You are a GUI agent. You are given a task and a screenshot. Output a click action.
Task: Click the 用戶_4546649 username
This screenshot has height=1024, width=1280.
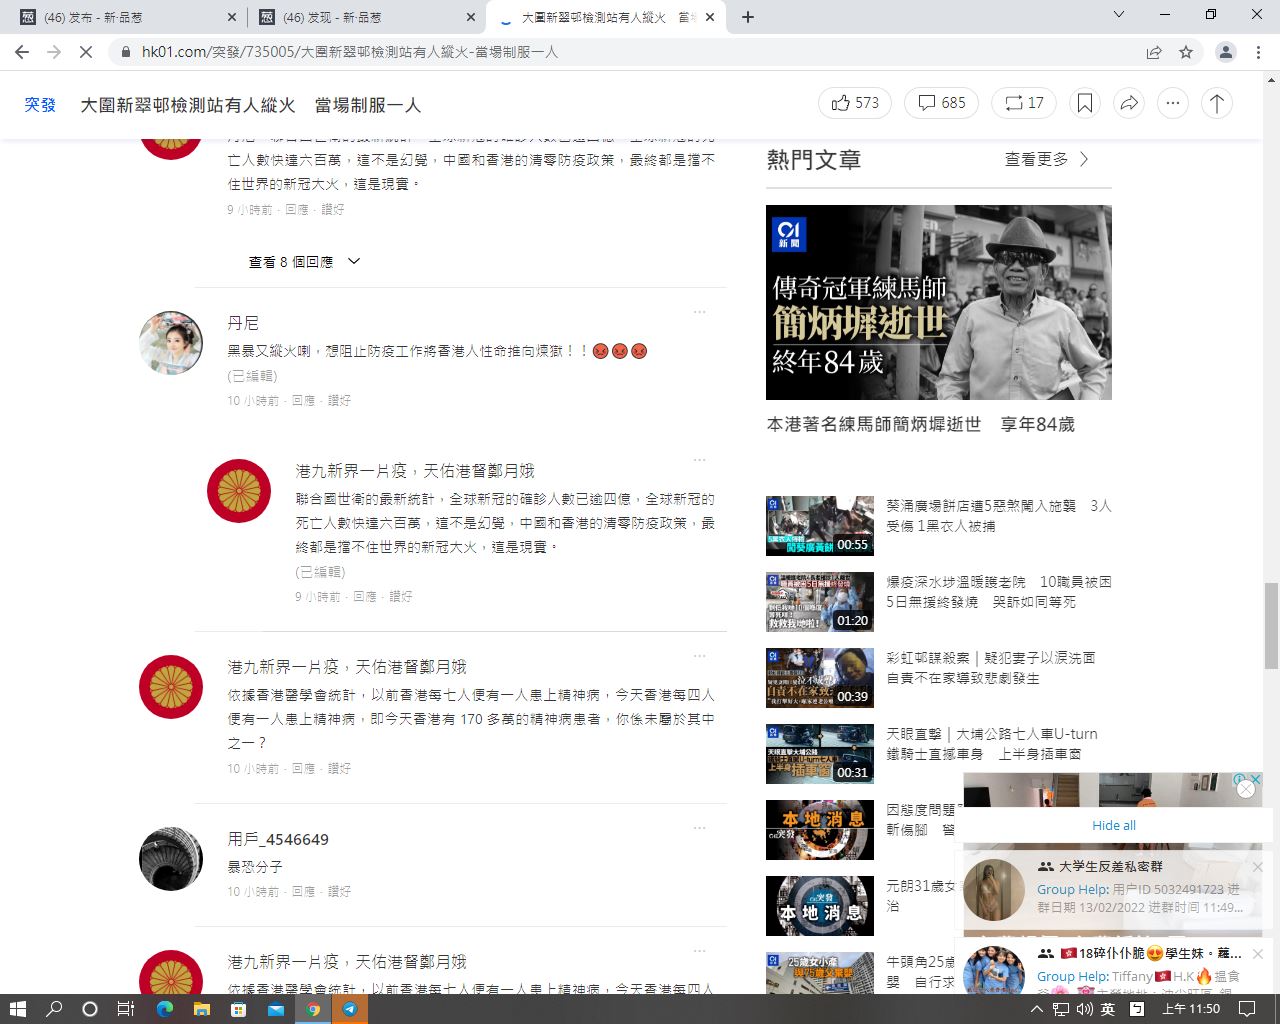point(278,839)
